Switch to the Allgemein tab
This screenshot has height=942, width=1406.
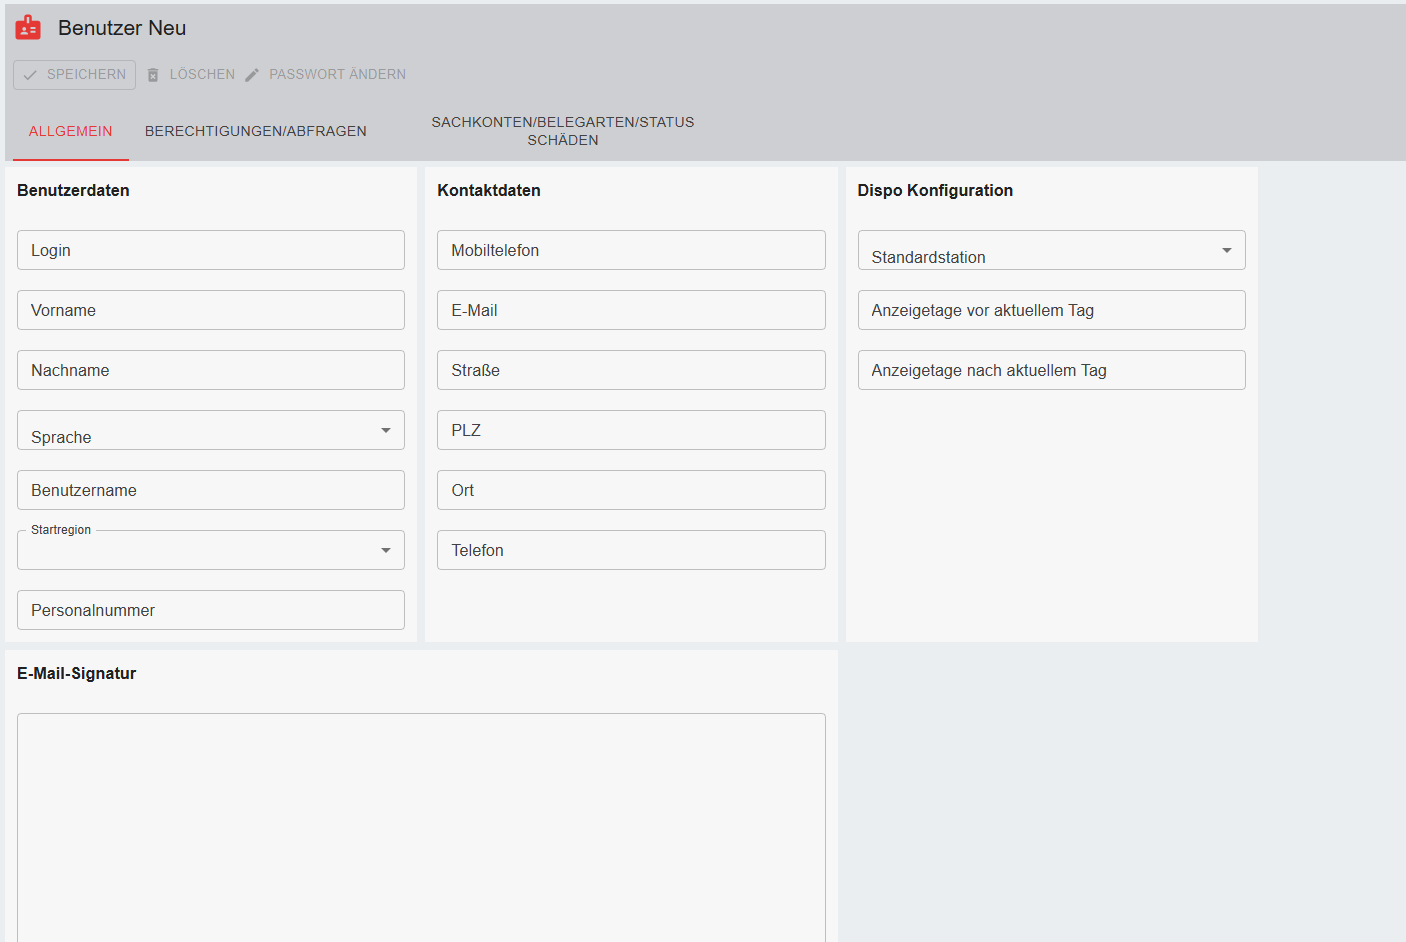70,131
